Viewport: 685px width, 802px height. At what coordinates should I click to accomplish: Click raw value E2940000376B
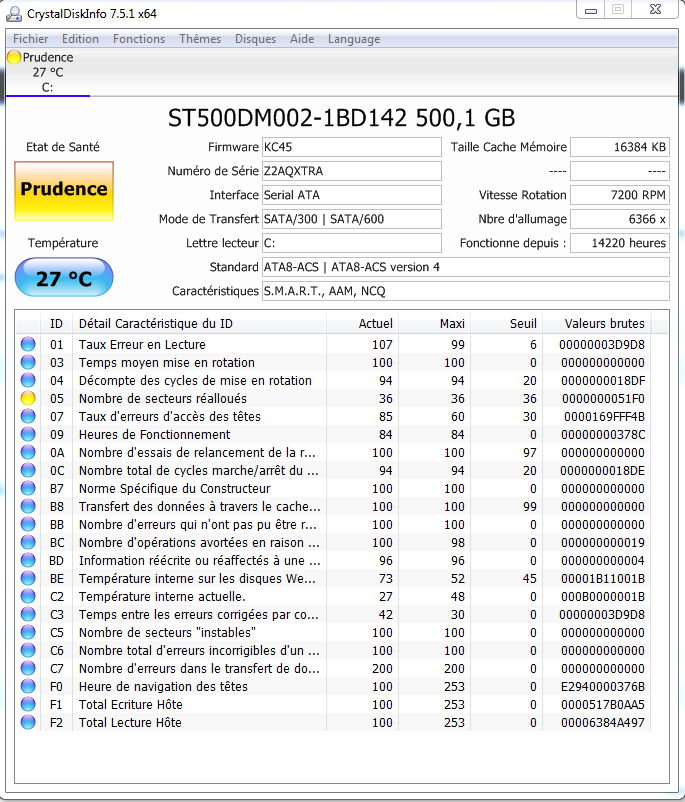tap(603, 686)
